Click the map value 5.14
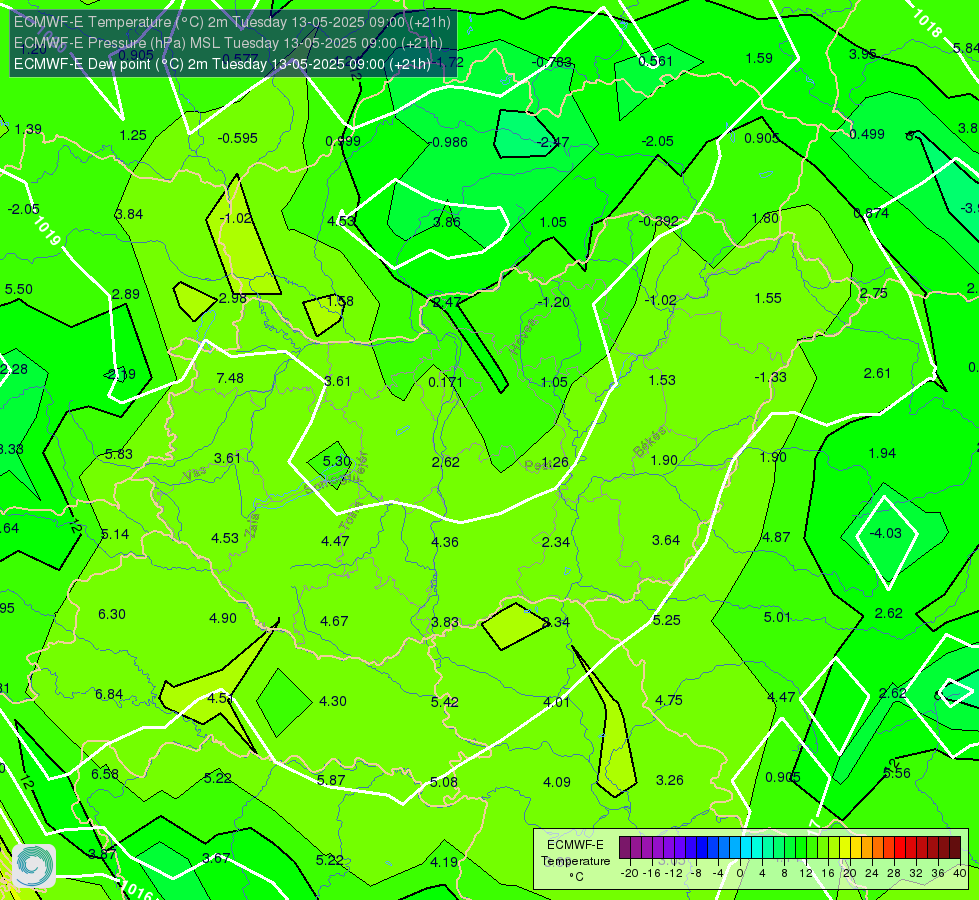 115,535
